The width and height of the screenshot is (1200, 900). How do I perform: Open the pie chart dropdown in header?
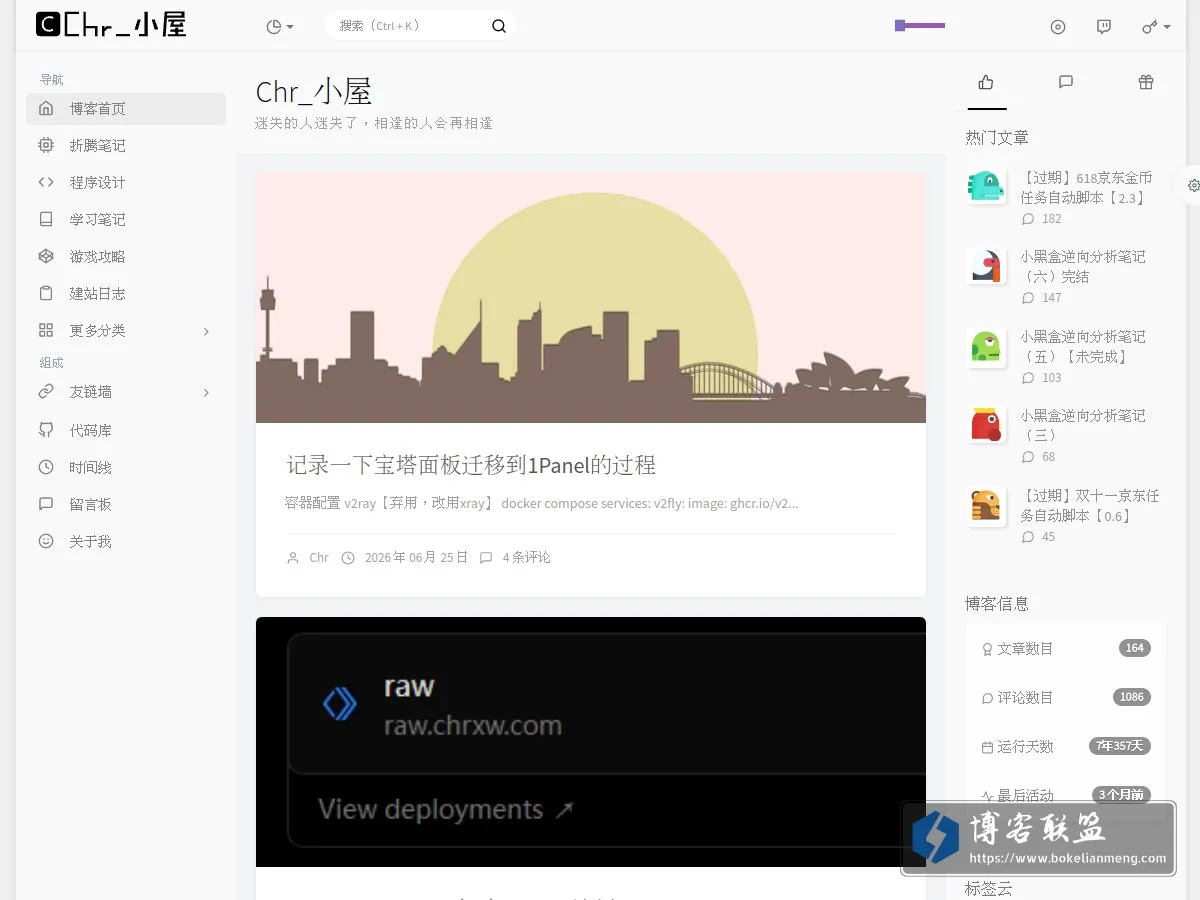click(x=280, y=27)
